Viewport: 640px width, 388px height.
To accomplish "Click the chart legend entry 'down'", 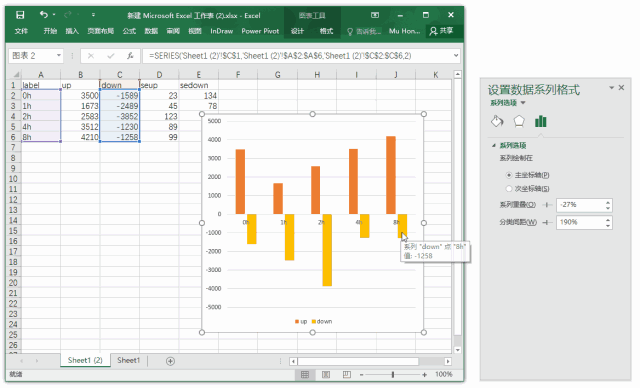I will pos(322,321).
